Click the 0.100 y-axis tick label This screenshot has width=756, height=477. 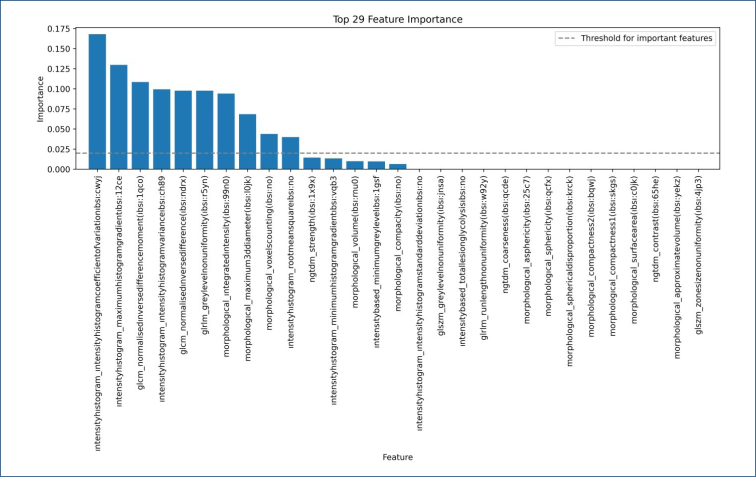click(x=58, y=89)
